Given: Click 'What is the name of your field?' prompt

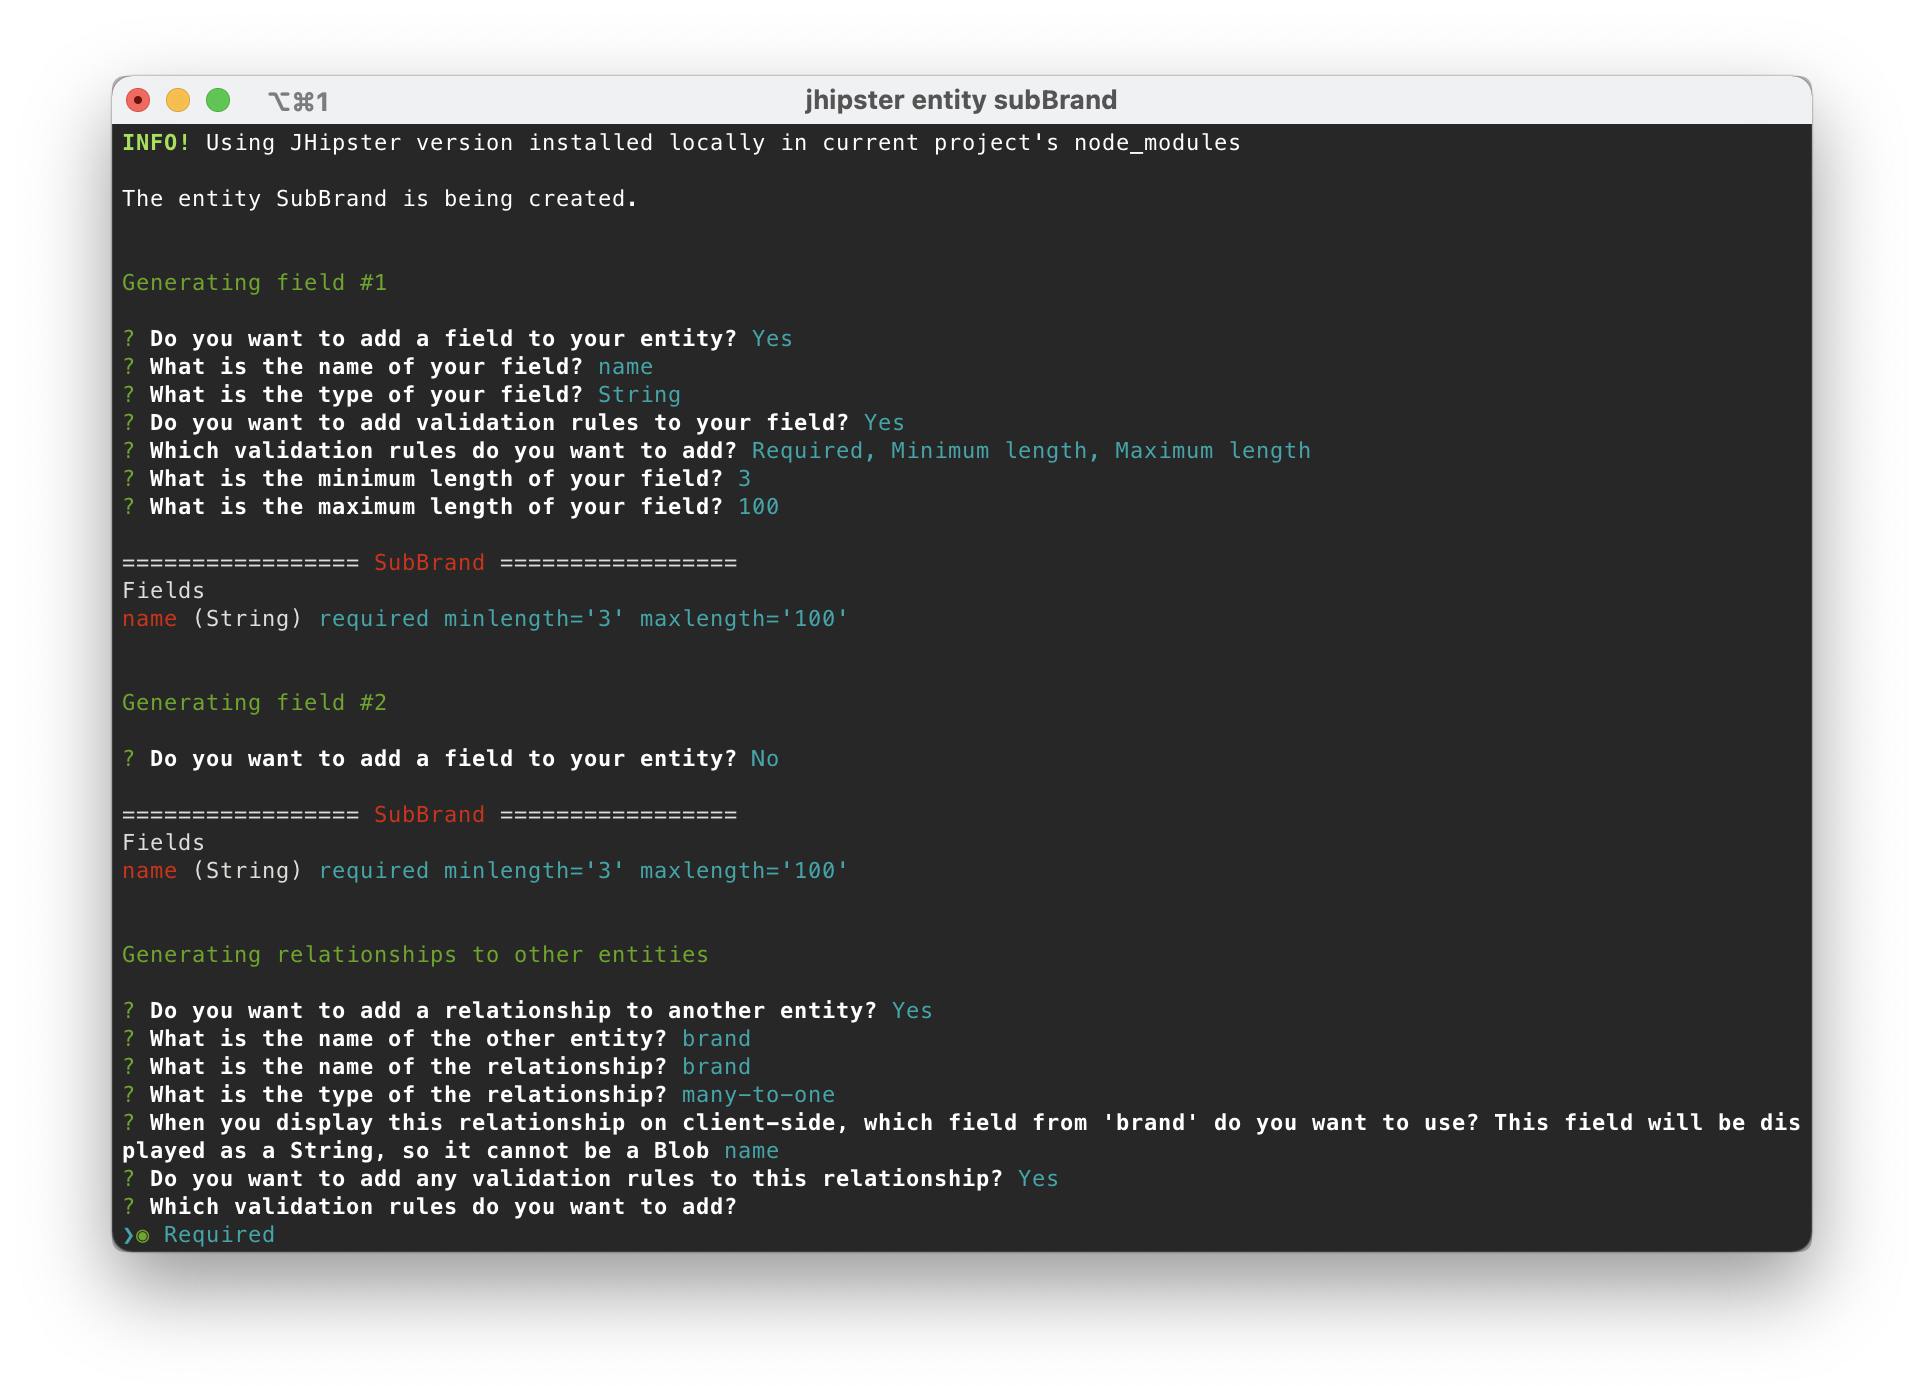Looking at the screenshot, I should coord(366,367).
